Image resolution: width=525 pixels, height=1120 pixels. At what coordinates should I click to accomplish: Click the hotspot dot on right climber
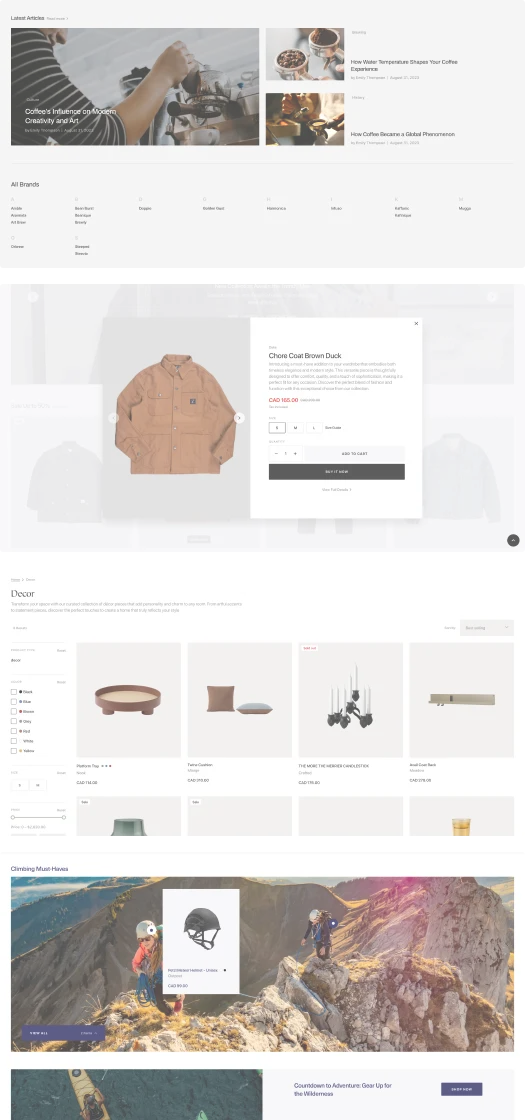333,923
